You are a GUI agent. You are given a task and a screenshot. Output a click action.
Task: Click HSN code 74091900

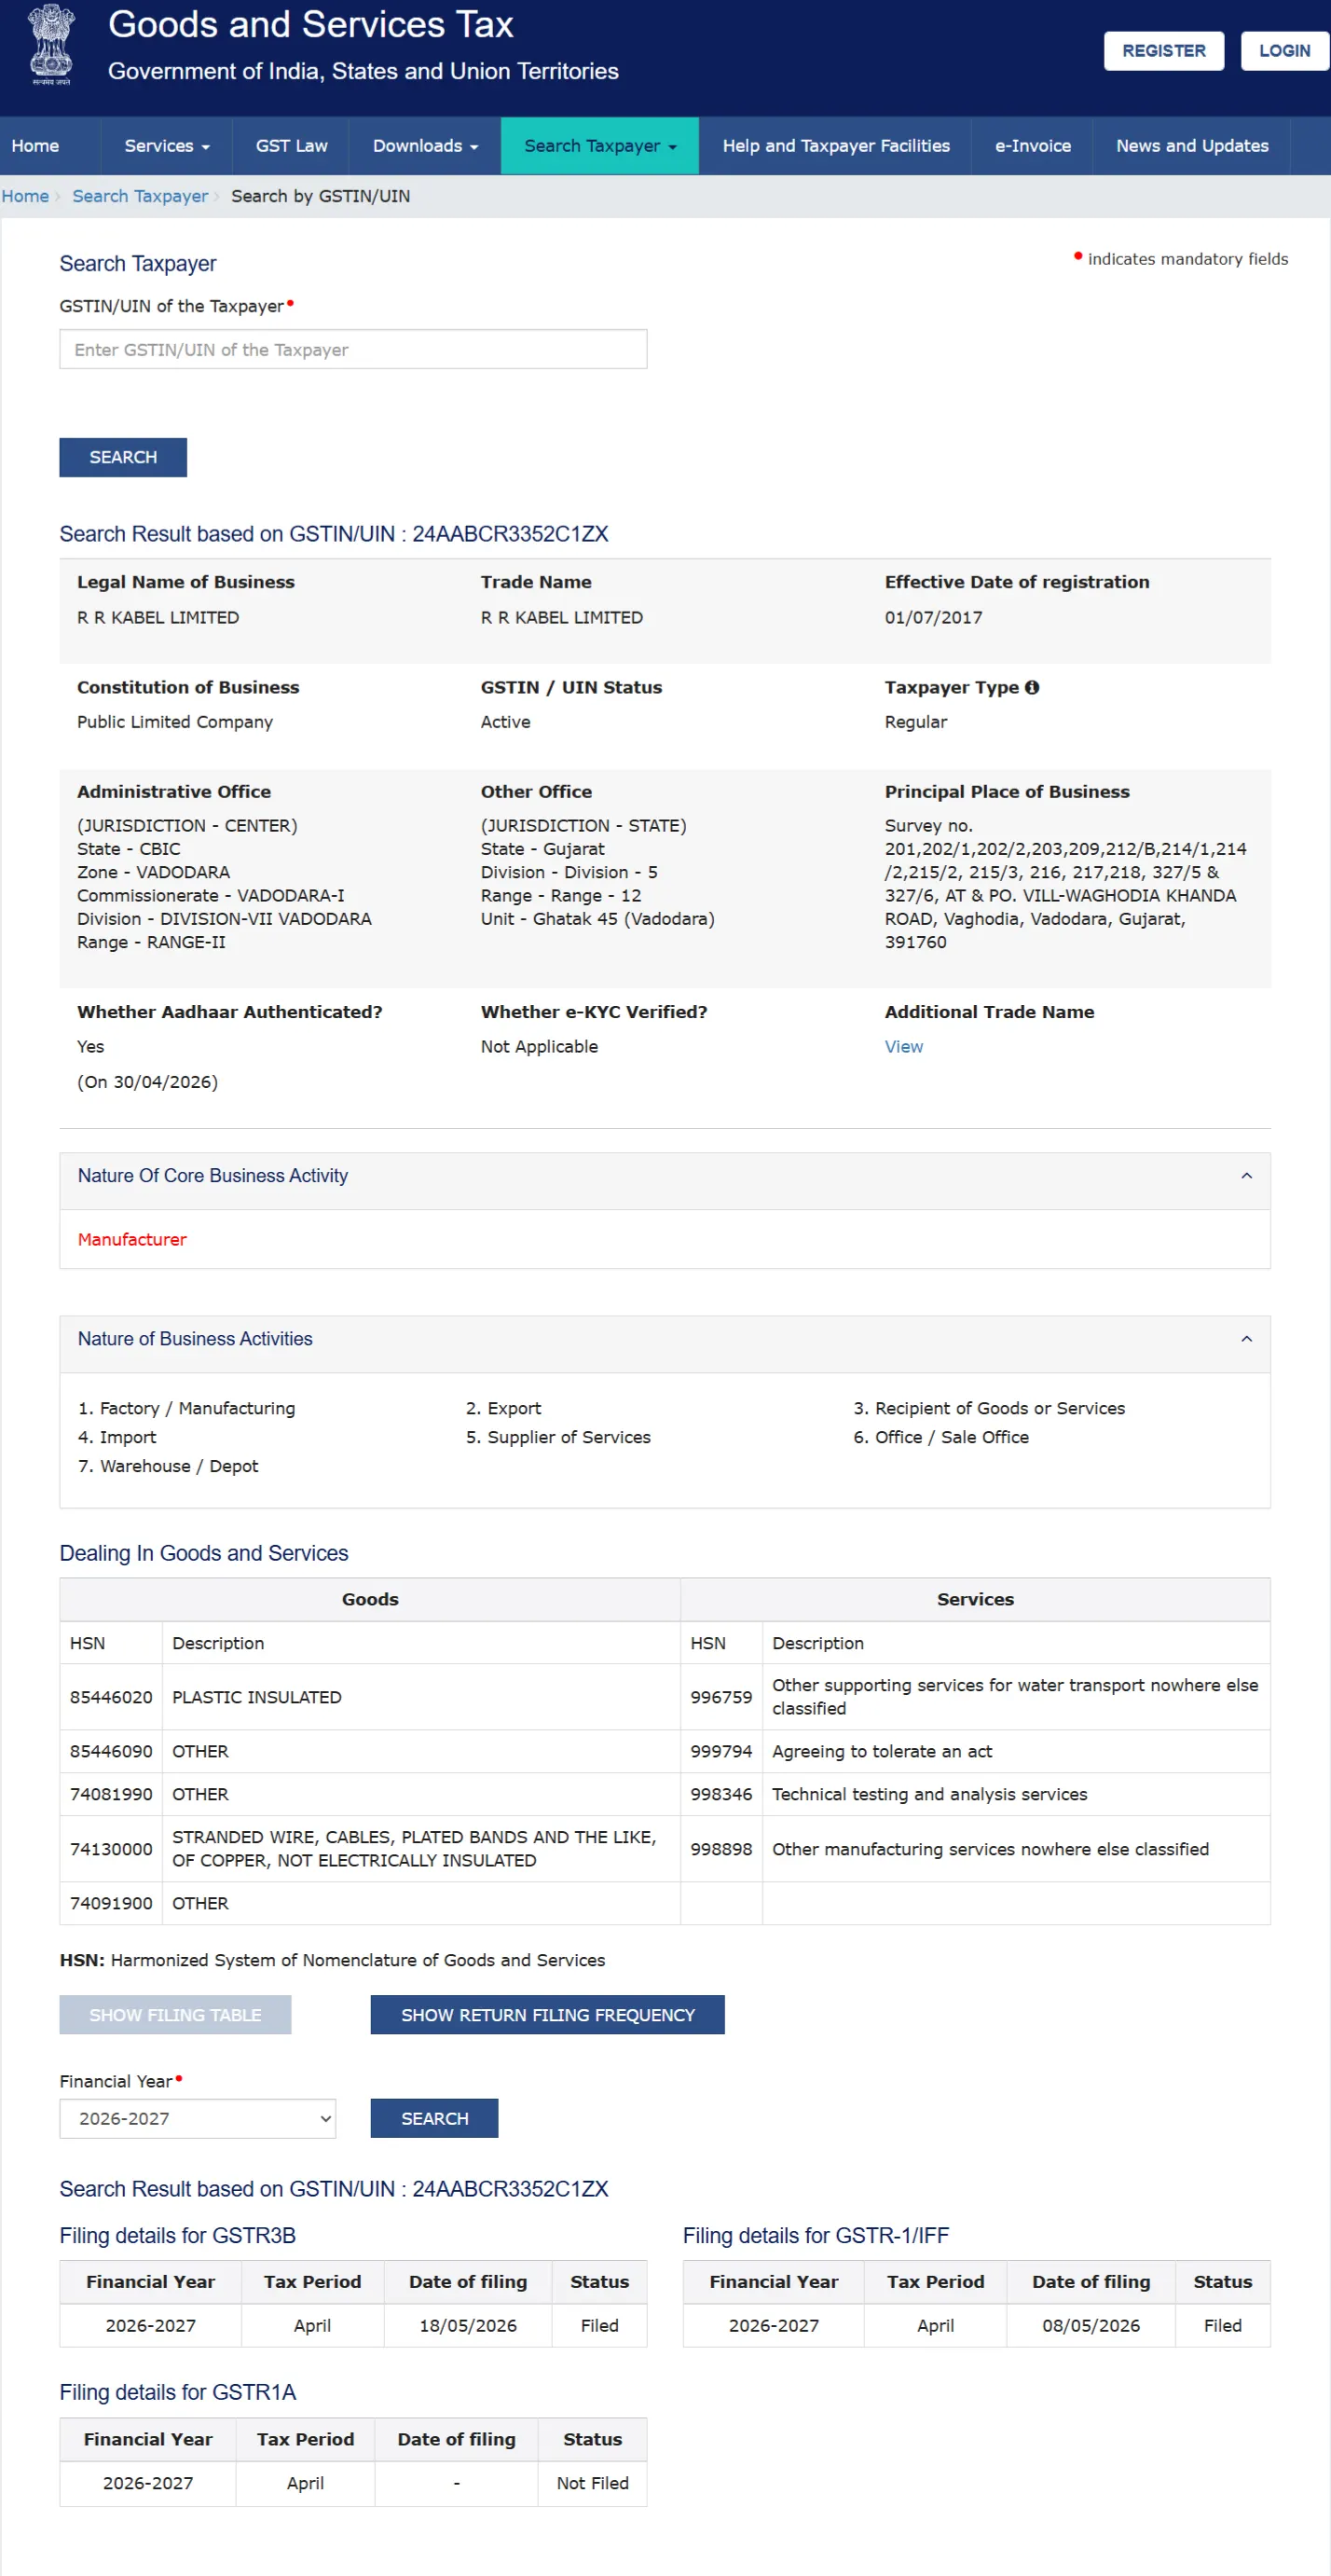coord(111,1903)
